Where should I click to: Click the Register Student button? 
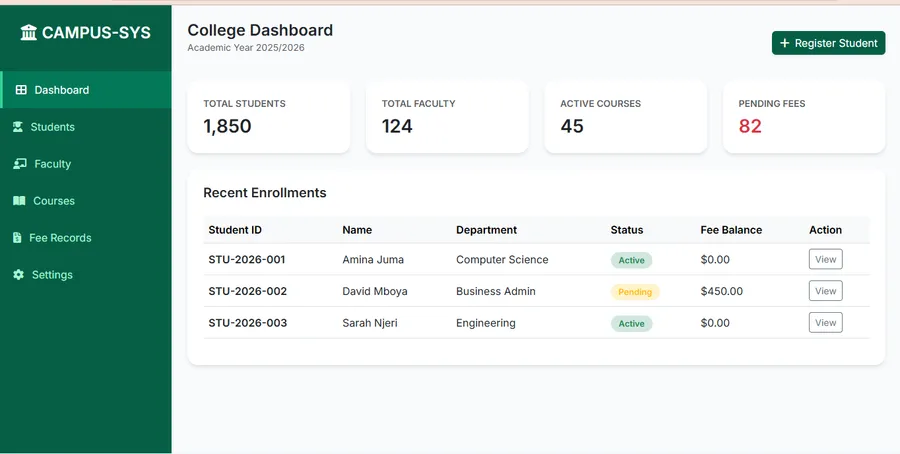828,43
